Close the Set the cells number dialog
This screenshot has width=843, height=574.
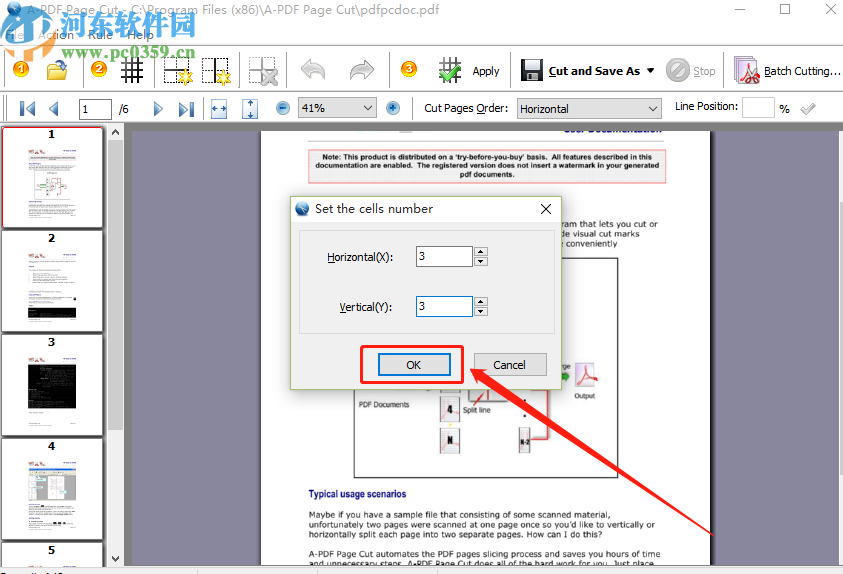pyautogui.click(x=546, y=209)
